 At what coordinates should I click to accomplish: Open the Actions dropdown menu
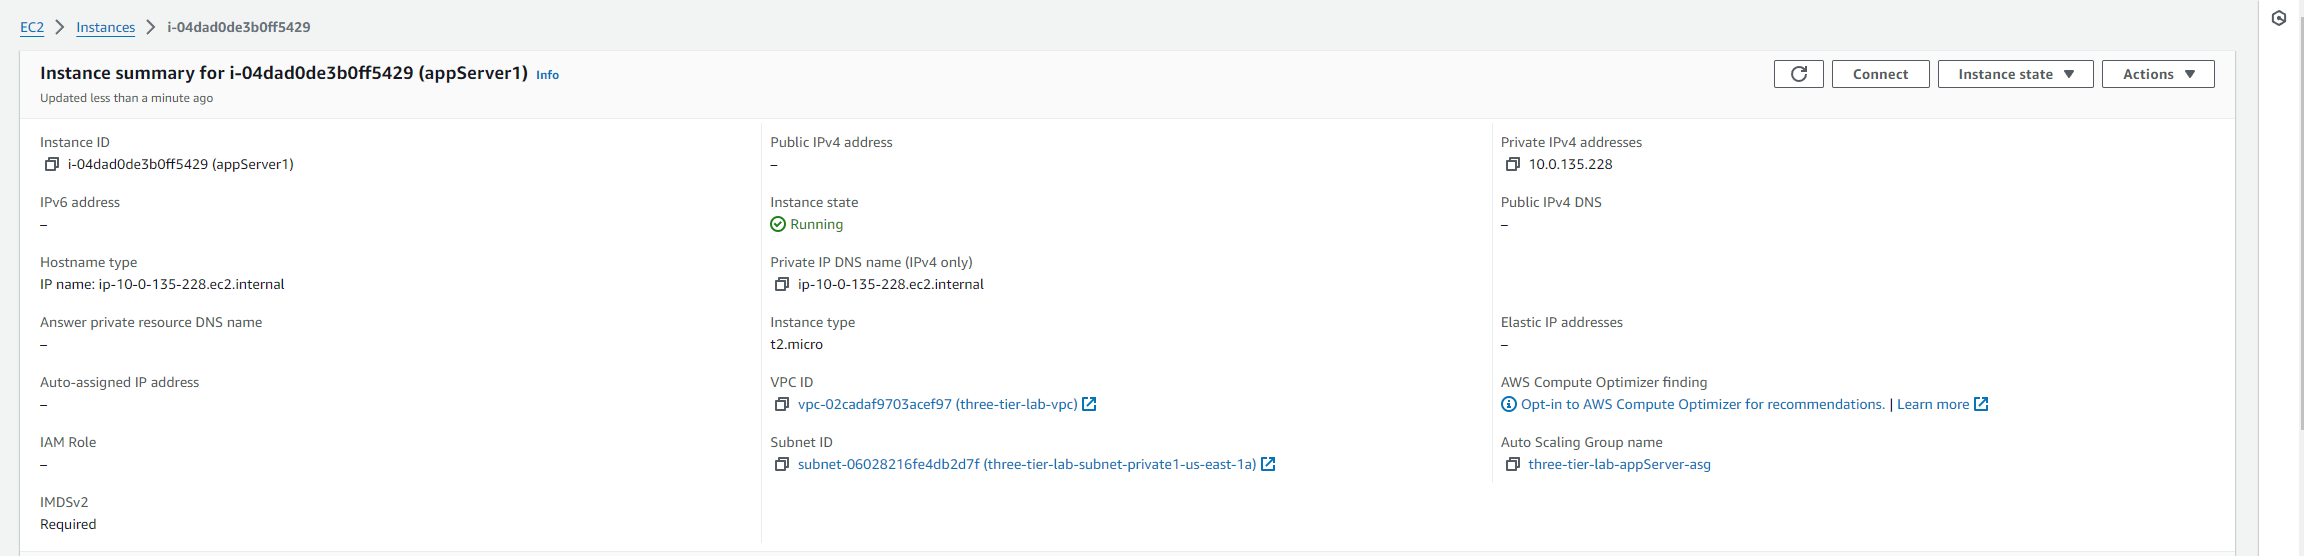[2158, 74]
